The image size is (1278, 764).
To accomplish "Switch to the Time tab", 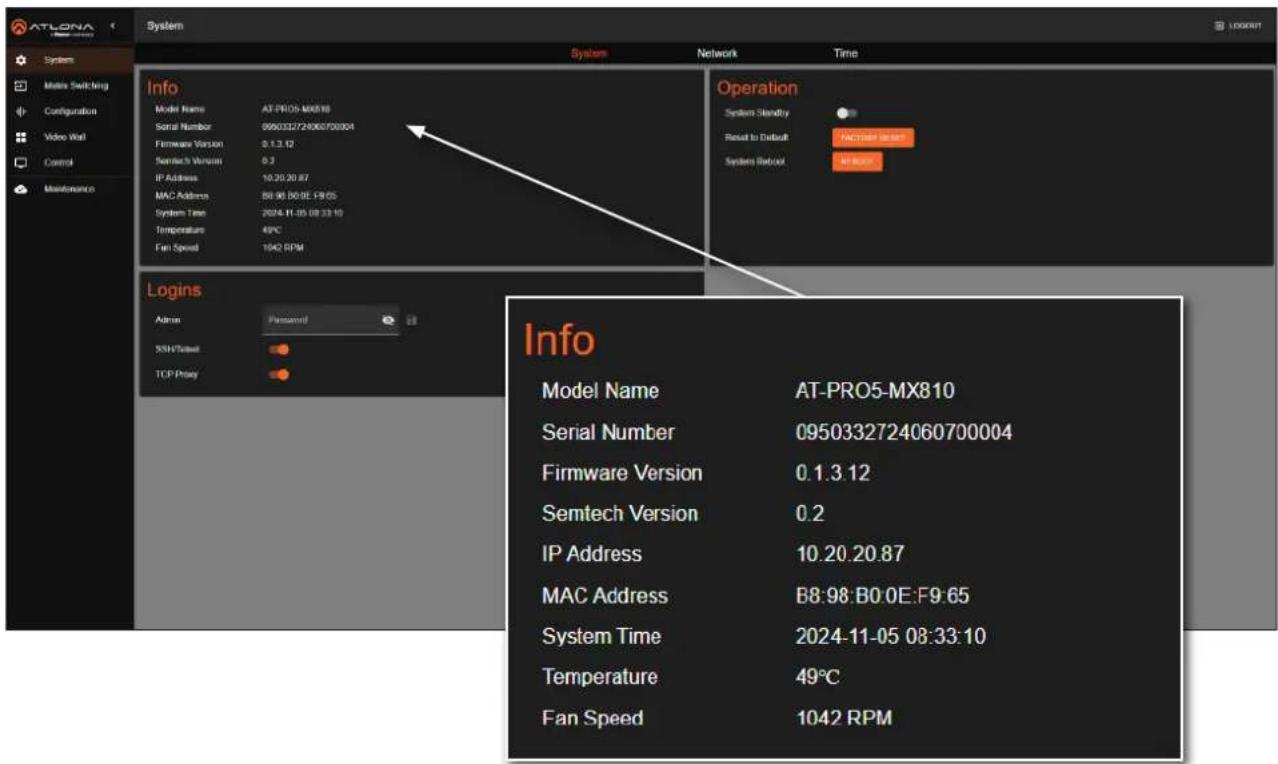I will [x=845, y=53].
